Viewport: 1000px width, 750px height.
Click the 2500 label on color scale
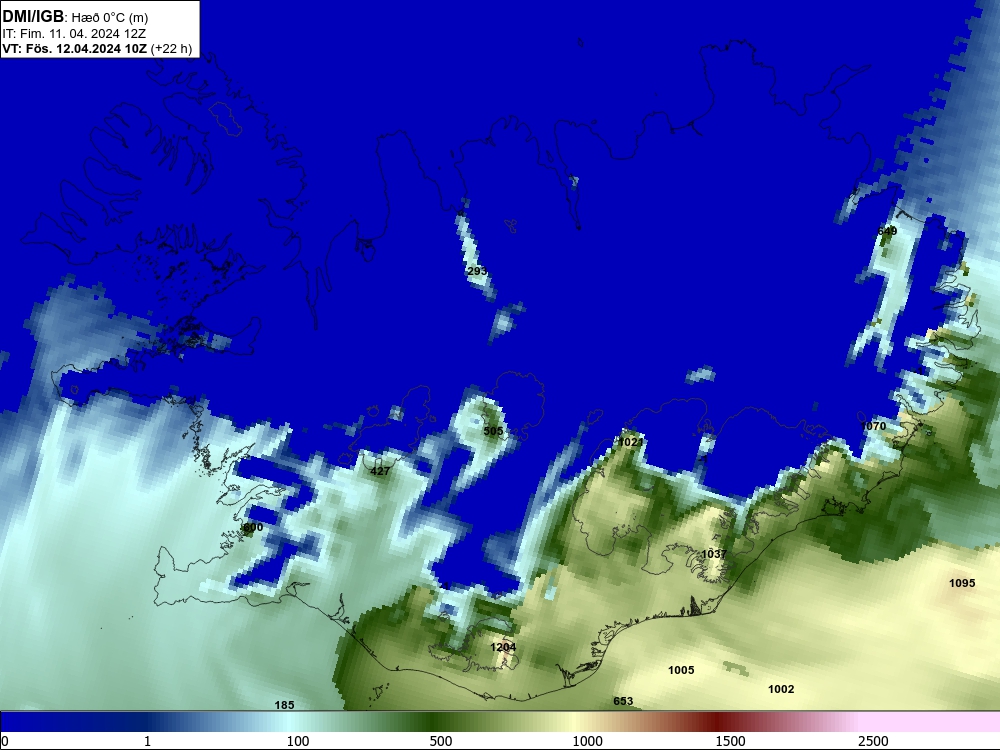click(x=873, y=741)
